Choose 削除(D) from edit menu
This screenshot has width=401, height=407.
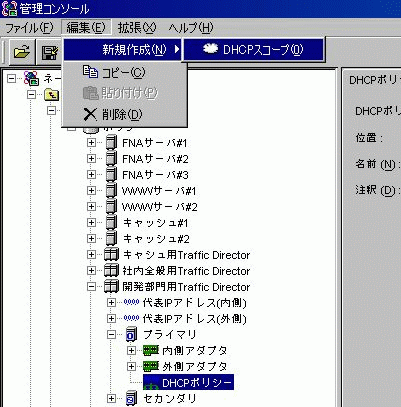point(124,114)
